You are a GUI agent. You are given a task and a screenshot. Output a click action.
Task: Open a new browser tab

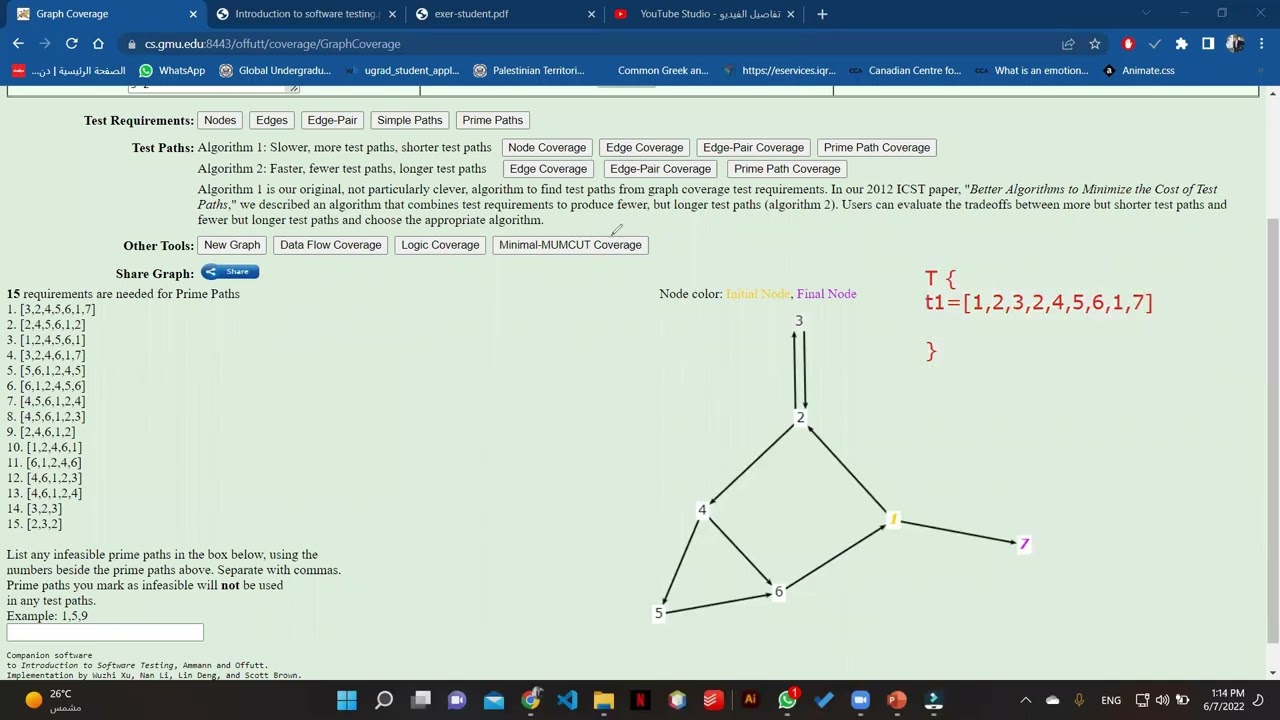[822, 14]
